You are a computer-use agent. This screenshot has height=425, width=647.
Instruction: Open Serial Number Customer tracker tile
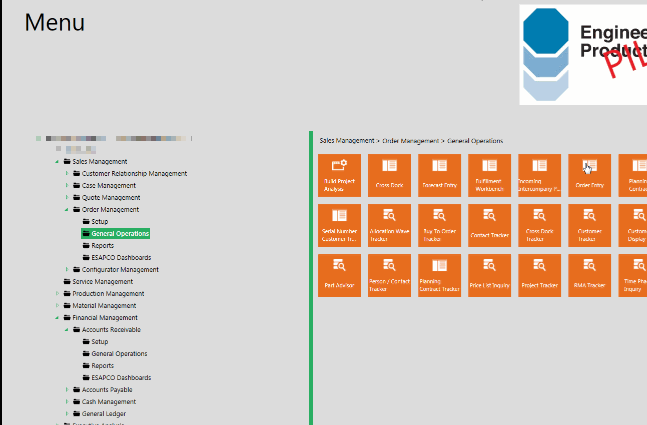point(339,225)
